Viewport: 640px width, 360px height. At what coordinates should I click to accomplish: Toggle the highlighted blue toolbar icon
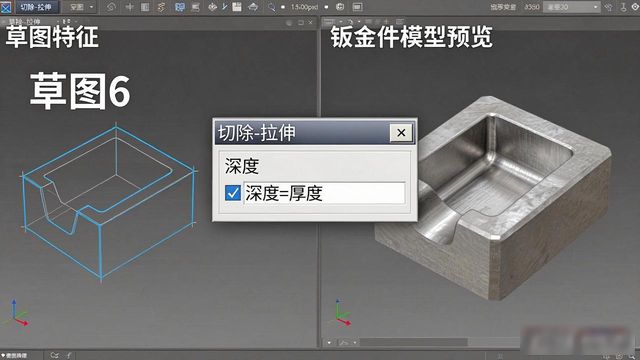pyautogui.click(x=180, y=7)
